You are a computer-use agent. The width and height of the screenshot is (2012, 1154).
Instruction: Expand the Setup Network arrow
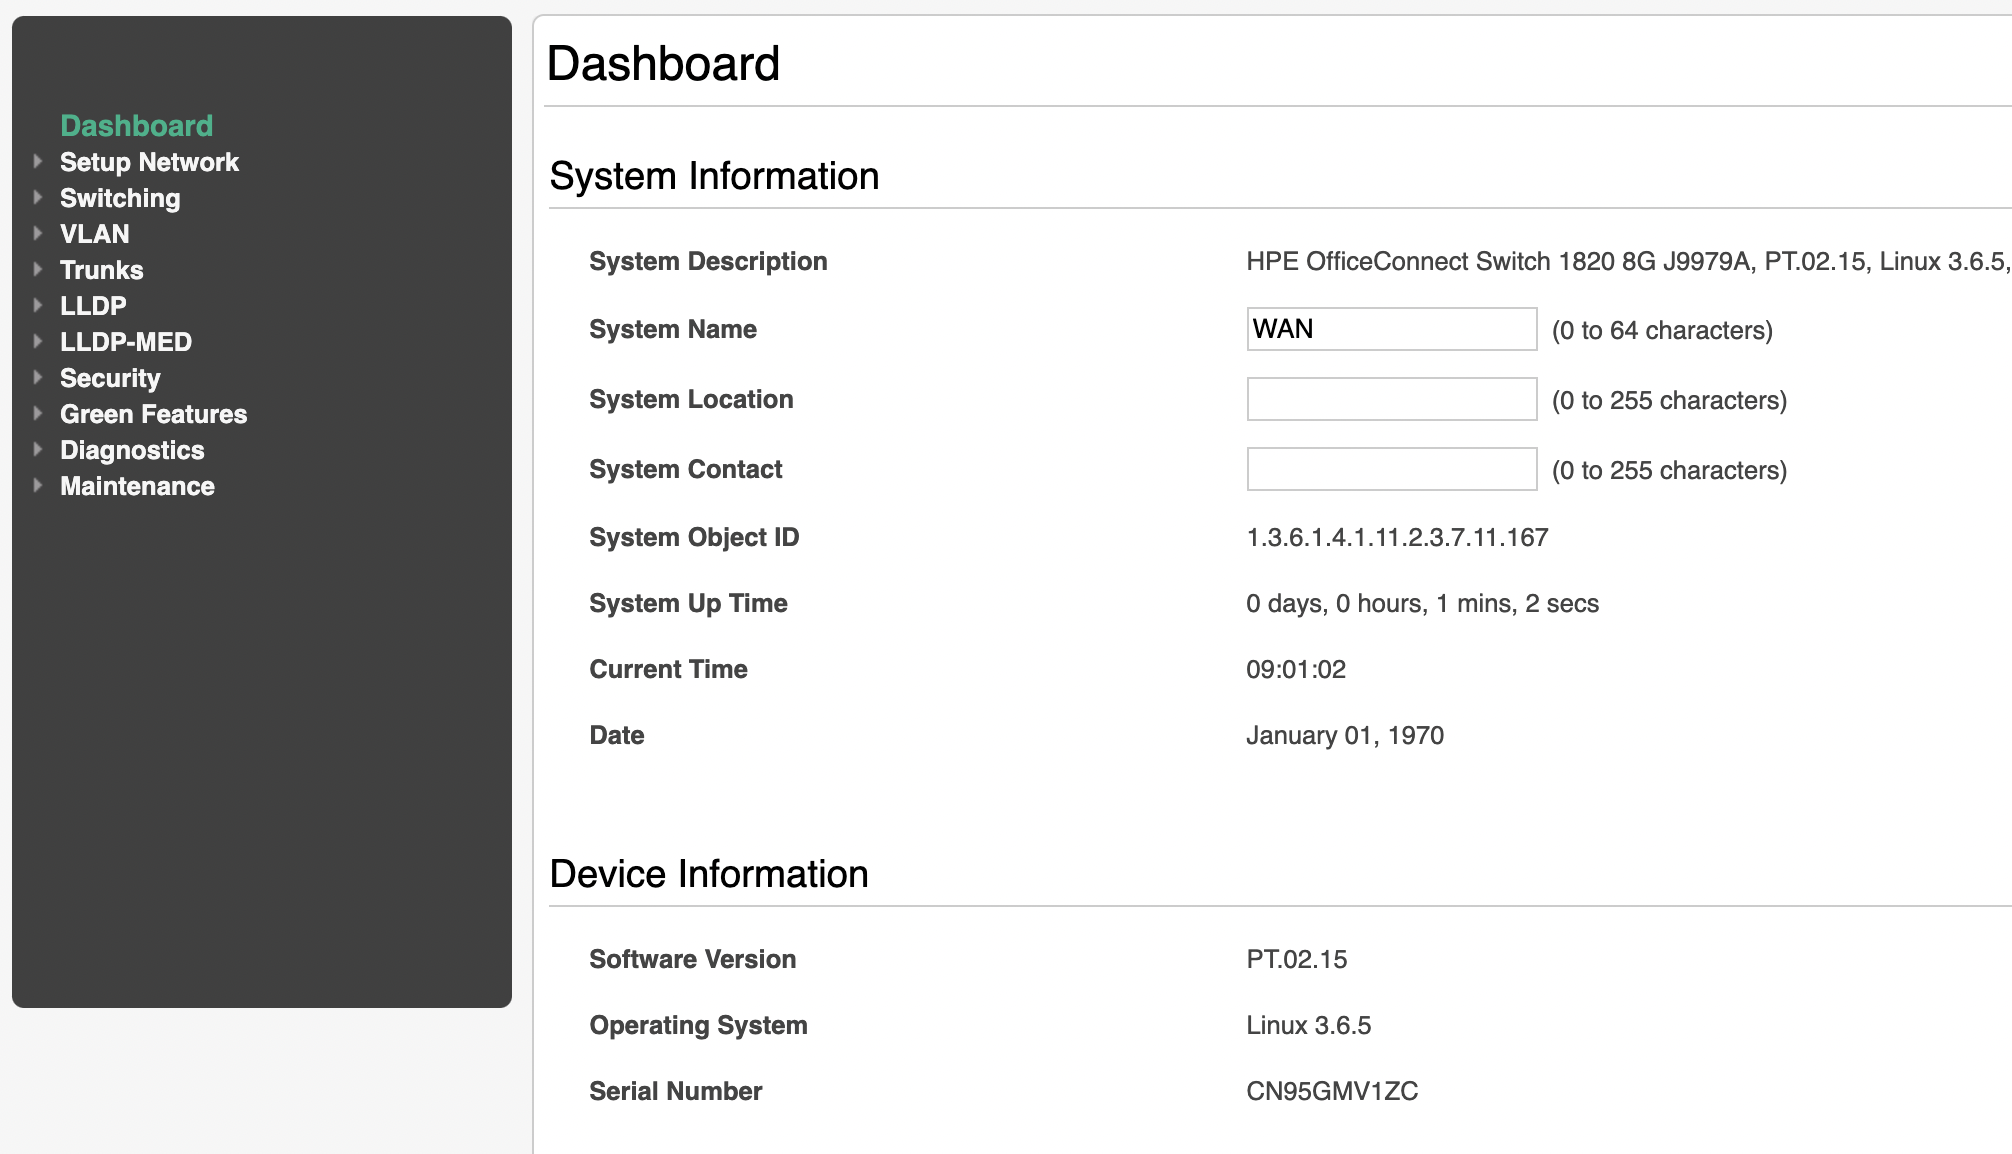[38, 161]
